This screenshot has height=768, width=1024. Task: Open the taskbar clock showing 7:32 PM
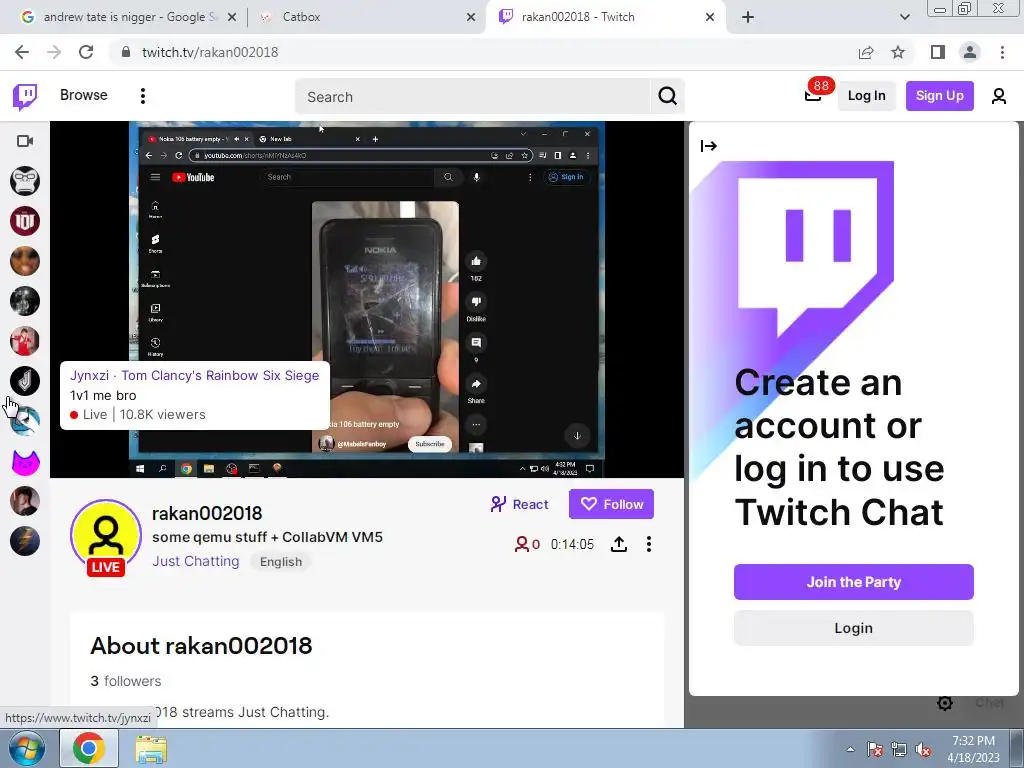(x=973, y=749)
